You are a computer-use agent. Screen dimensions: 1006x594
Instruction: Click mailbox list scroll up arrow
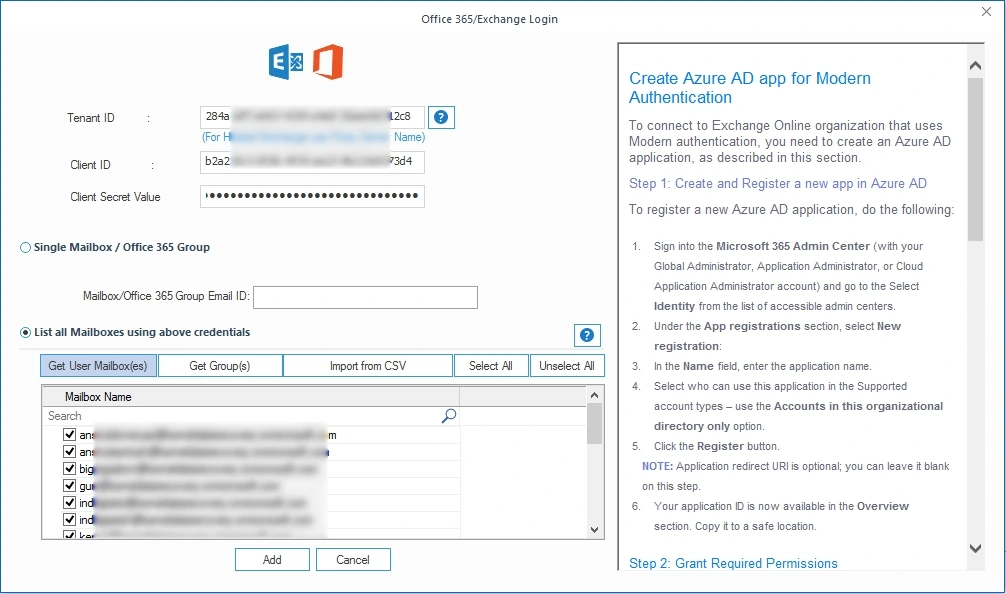point(594,395)
